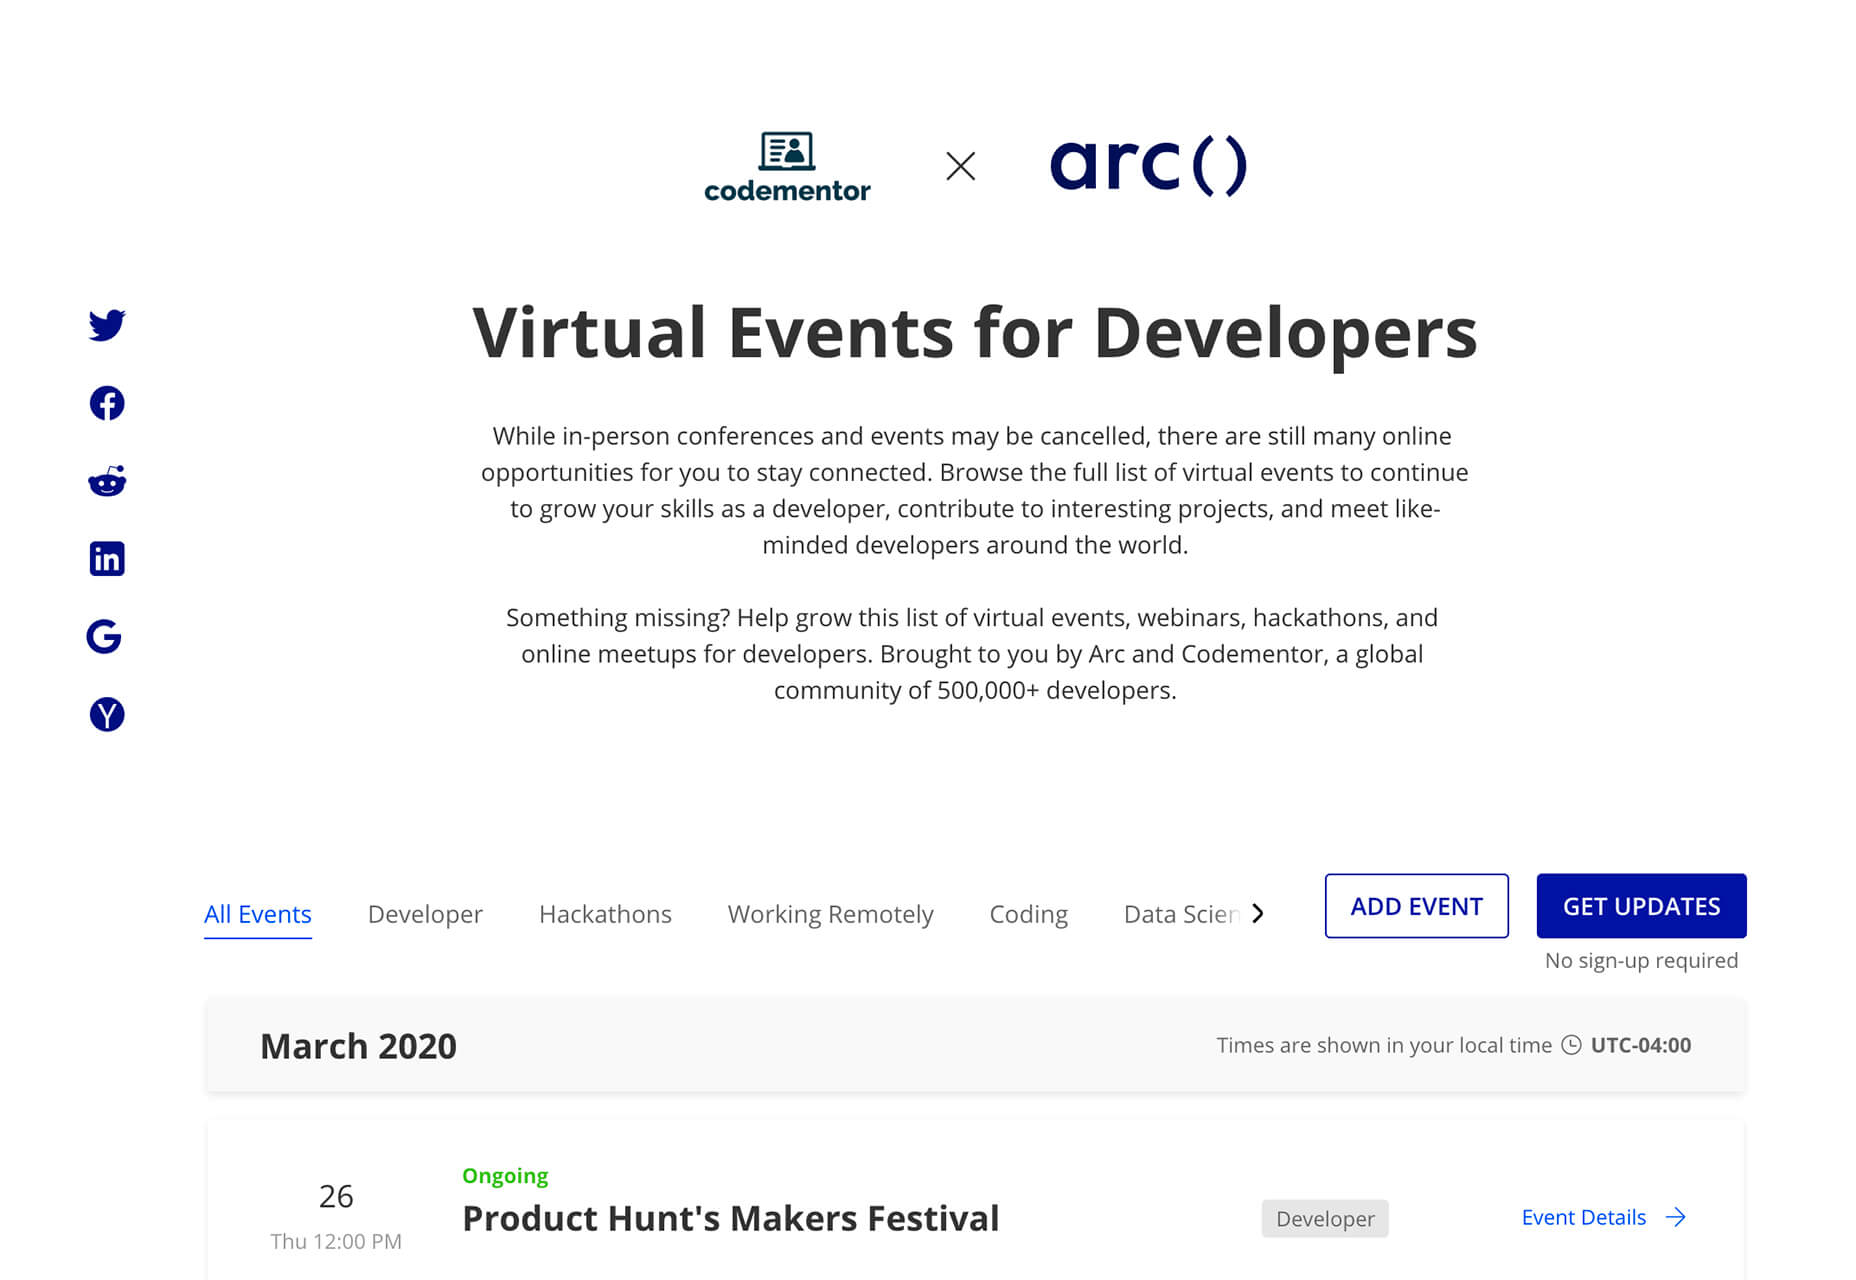Select the All Events tab
Viewport: 1856px width, 1280px height.
[258, 914]
